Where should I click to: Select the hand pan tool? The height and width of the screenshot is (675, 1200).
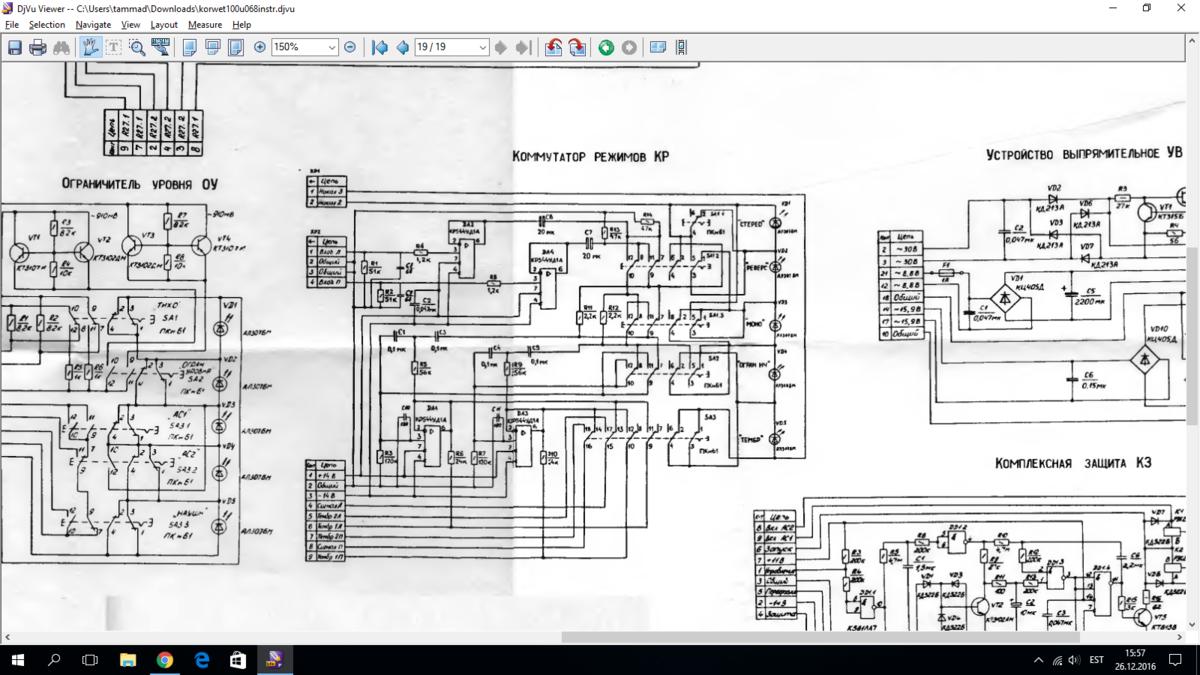tap(90, 47)
